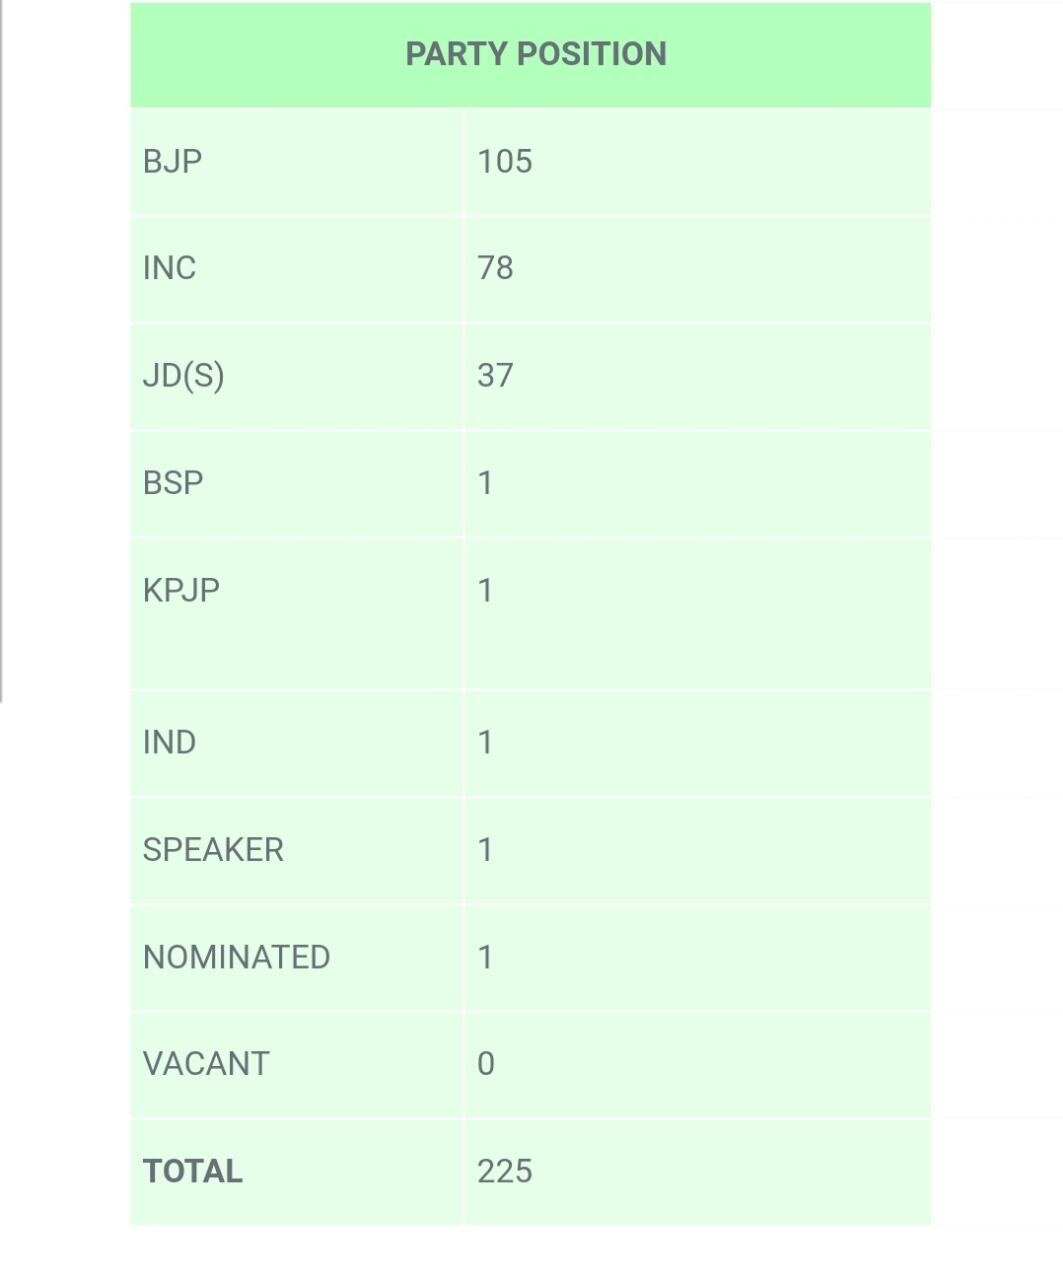Click the TOTAL value 225

505,1171
